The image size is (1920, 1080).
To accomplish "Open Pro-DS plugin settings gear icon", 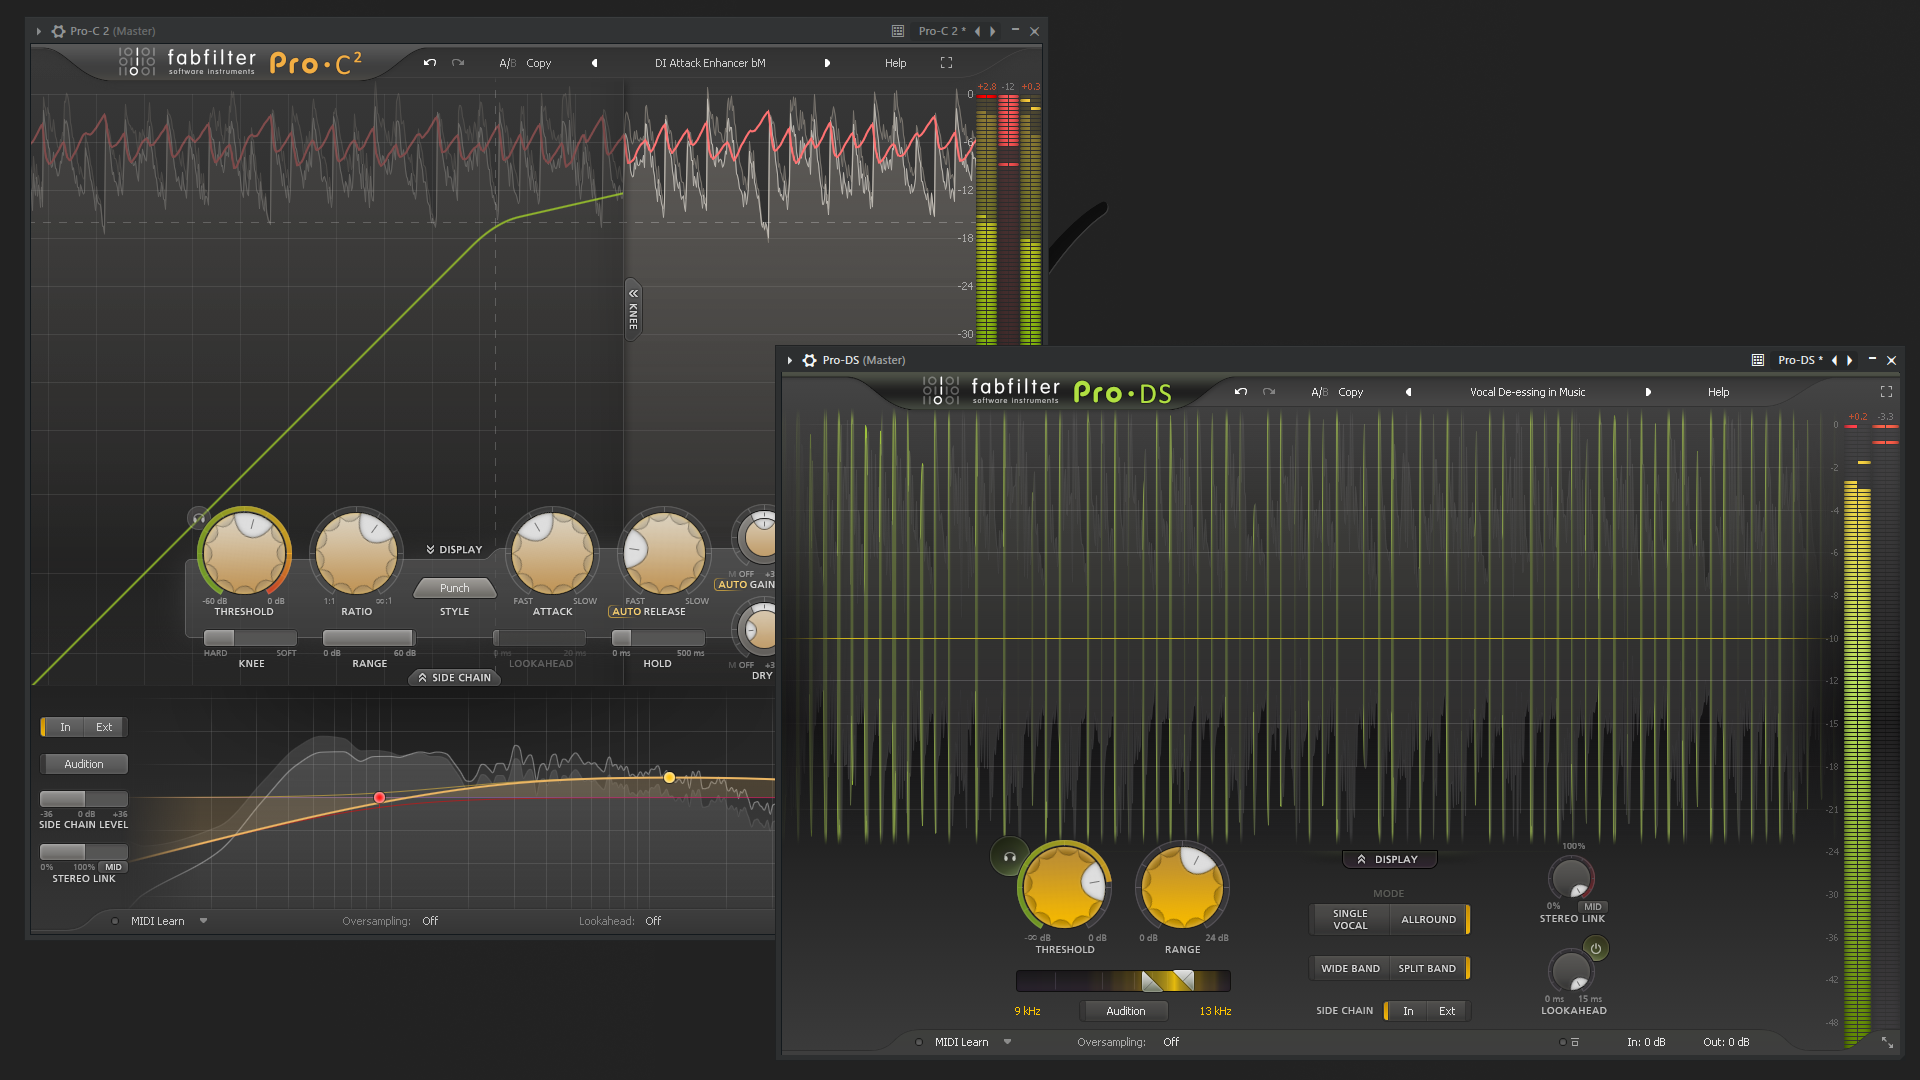I will click(x=809, y=360).
